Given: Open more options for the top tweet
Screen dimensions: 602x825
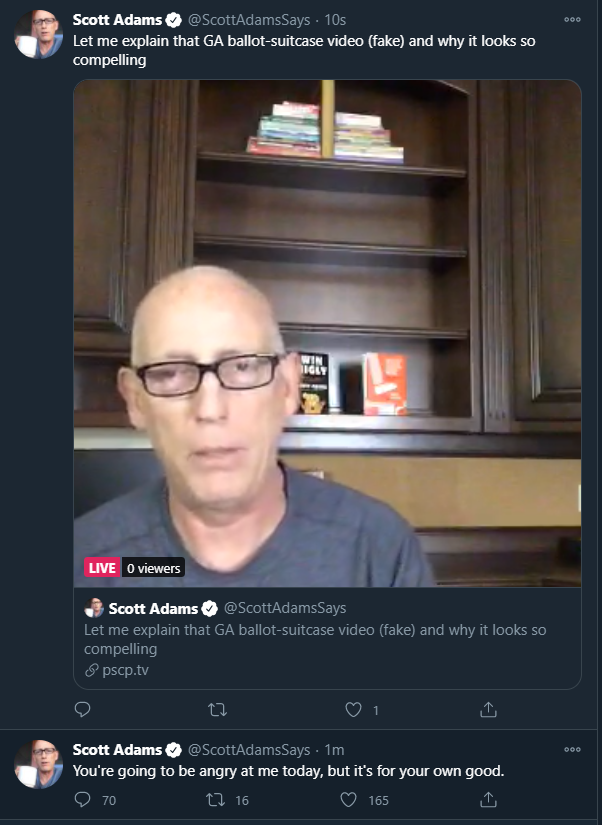Looking at the screenshot, I should 572,19.
